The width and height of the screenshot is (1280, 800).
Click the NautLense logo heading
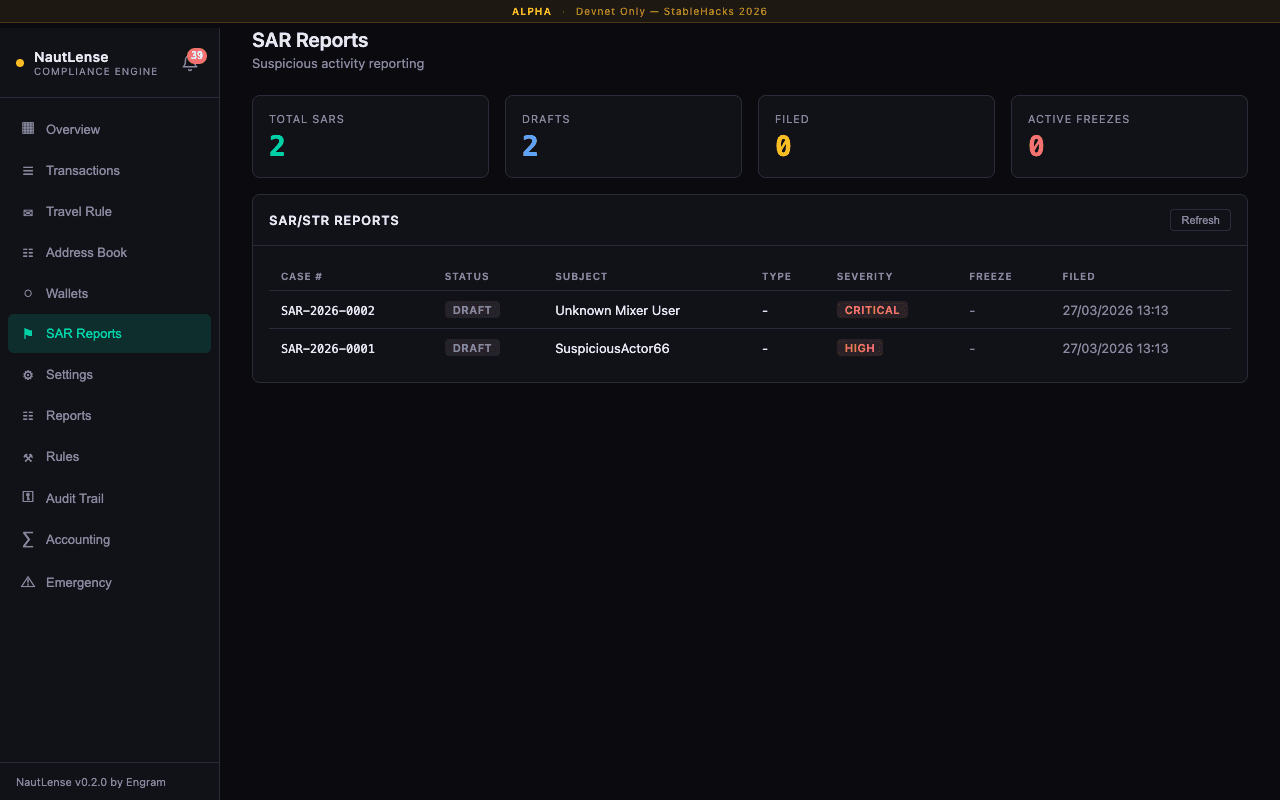71,56
